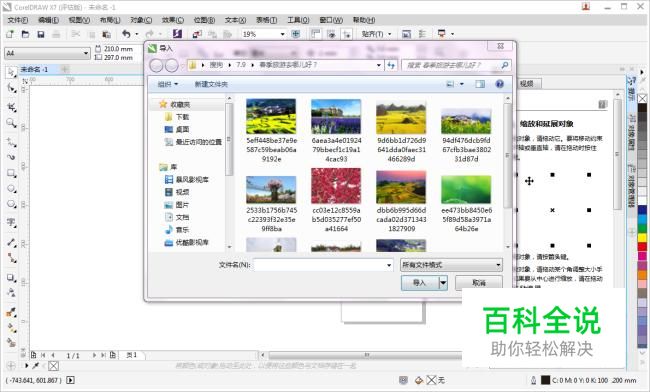The image size is (650, 392).
Task: Open the 效果 menu
Action: [172, 20]
